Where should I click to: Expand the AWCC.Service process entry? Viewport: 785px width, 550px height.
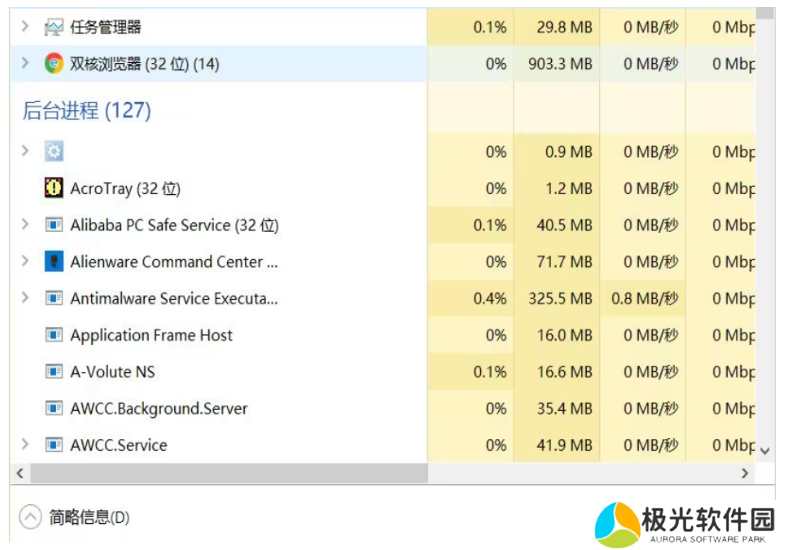coord(25,445)
